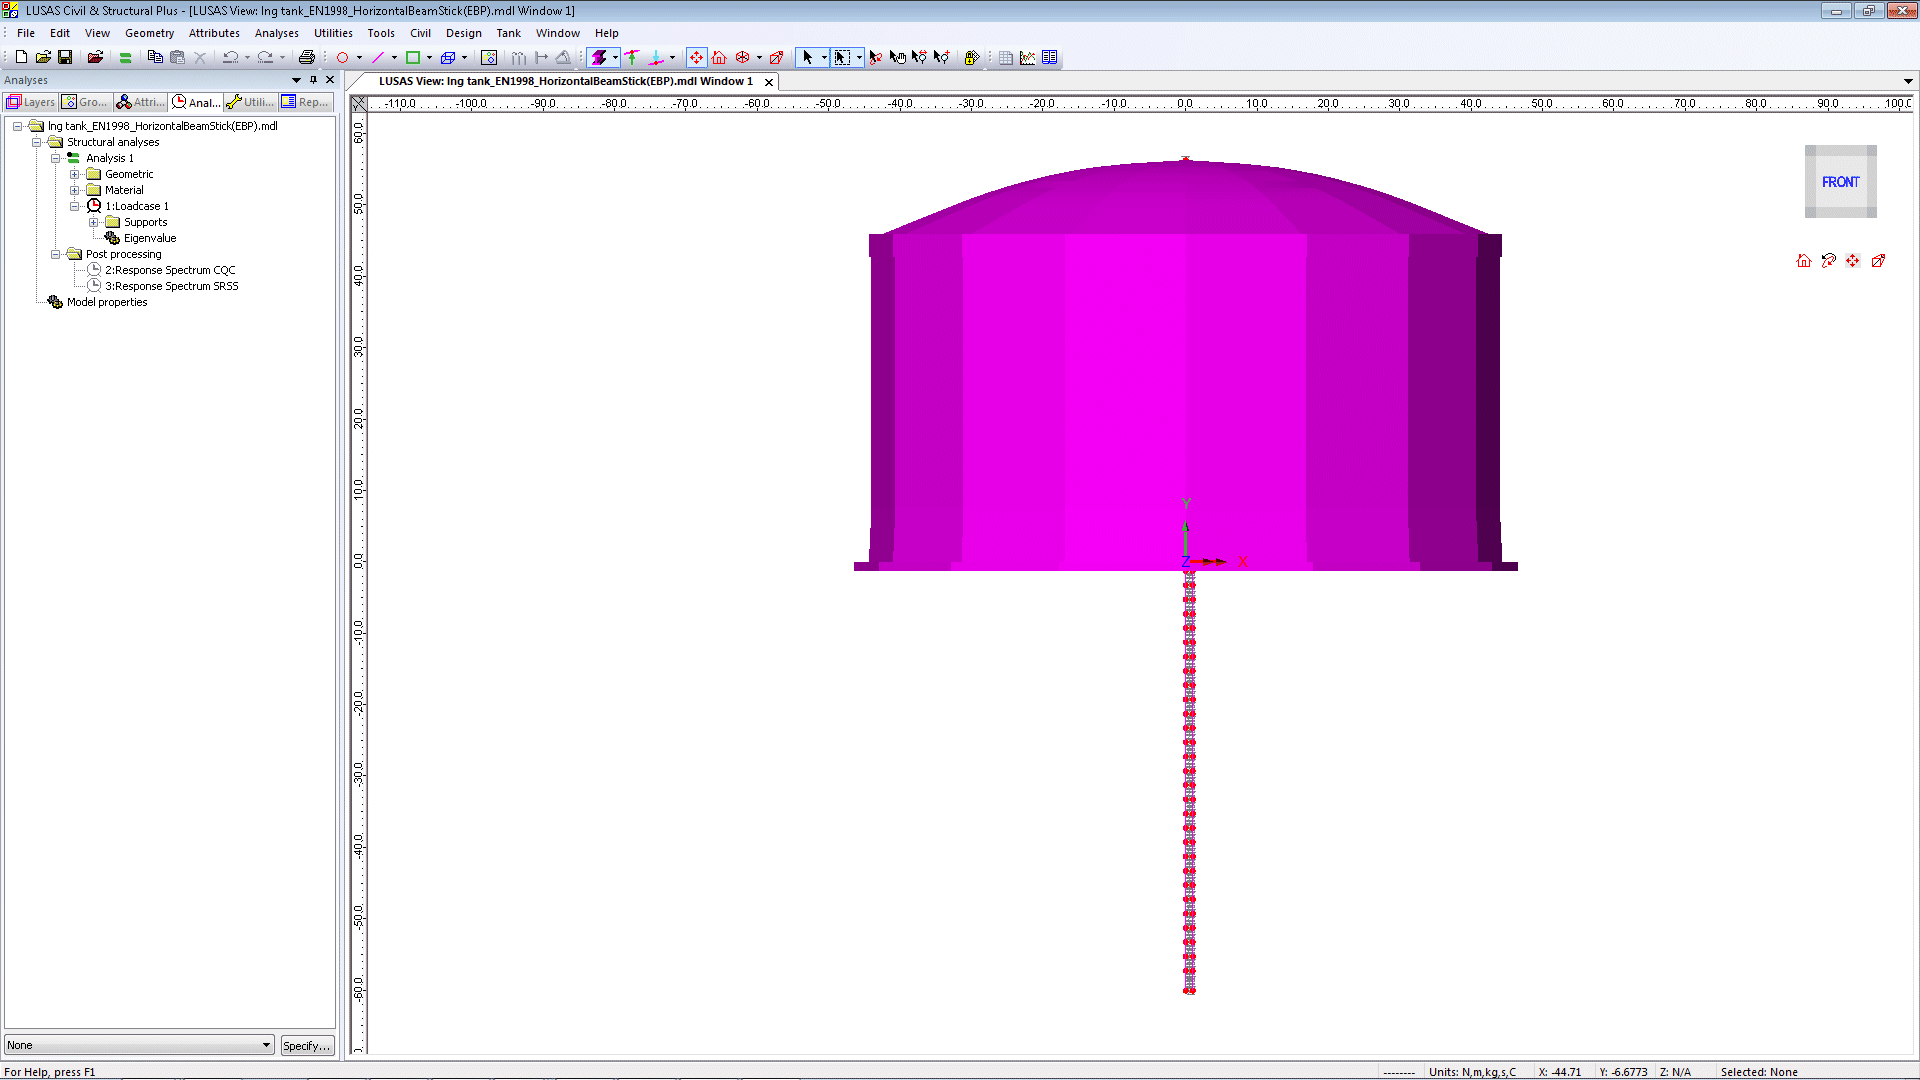Click the green surface drawing tool
Screen dimensions: 1920x1080
point(412,57)
